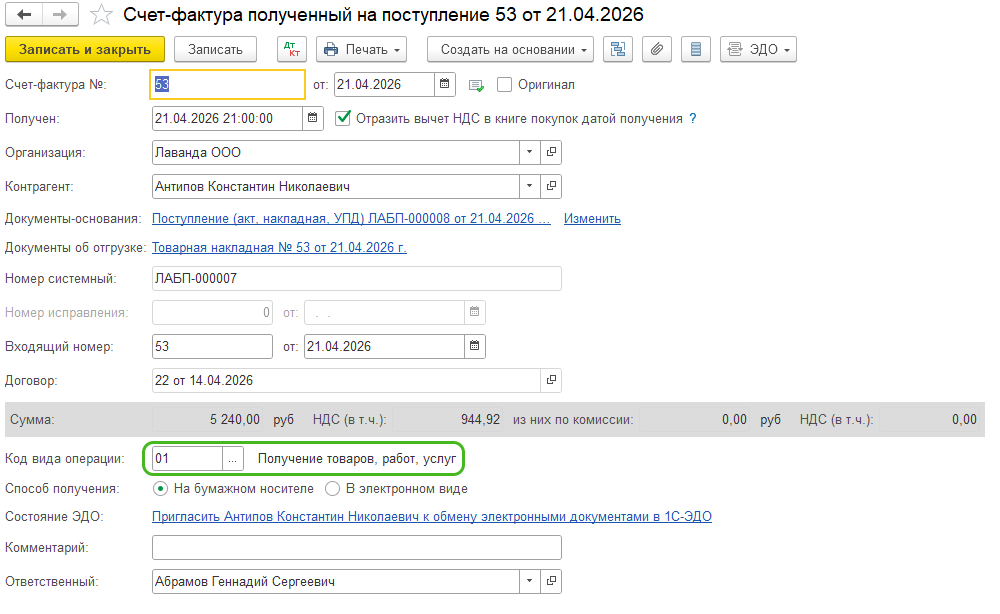Click Записать и закрыть button
This screenshot has height=614, width=1000.
point(85,49)
